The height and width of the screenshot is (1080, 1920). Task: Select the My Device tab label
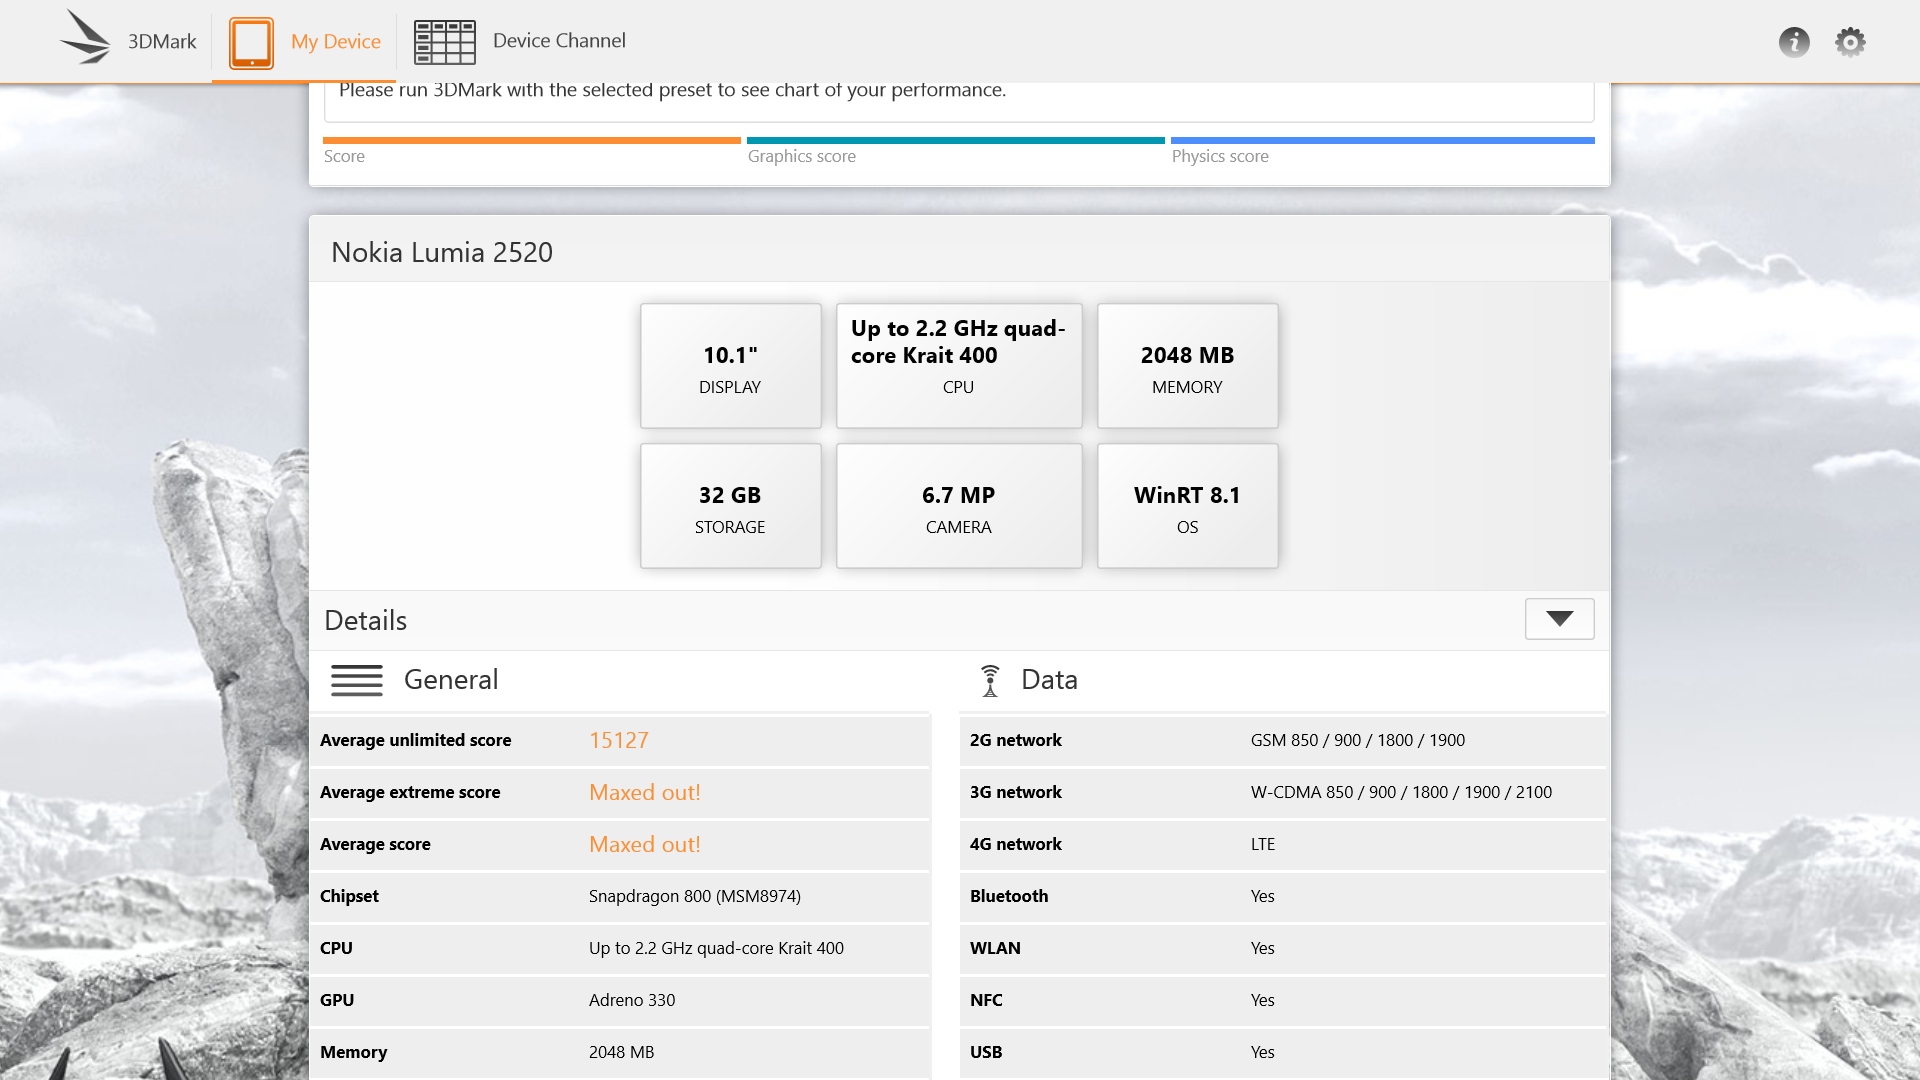336,42
